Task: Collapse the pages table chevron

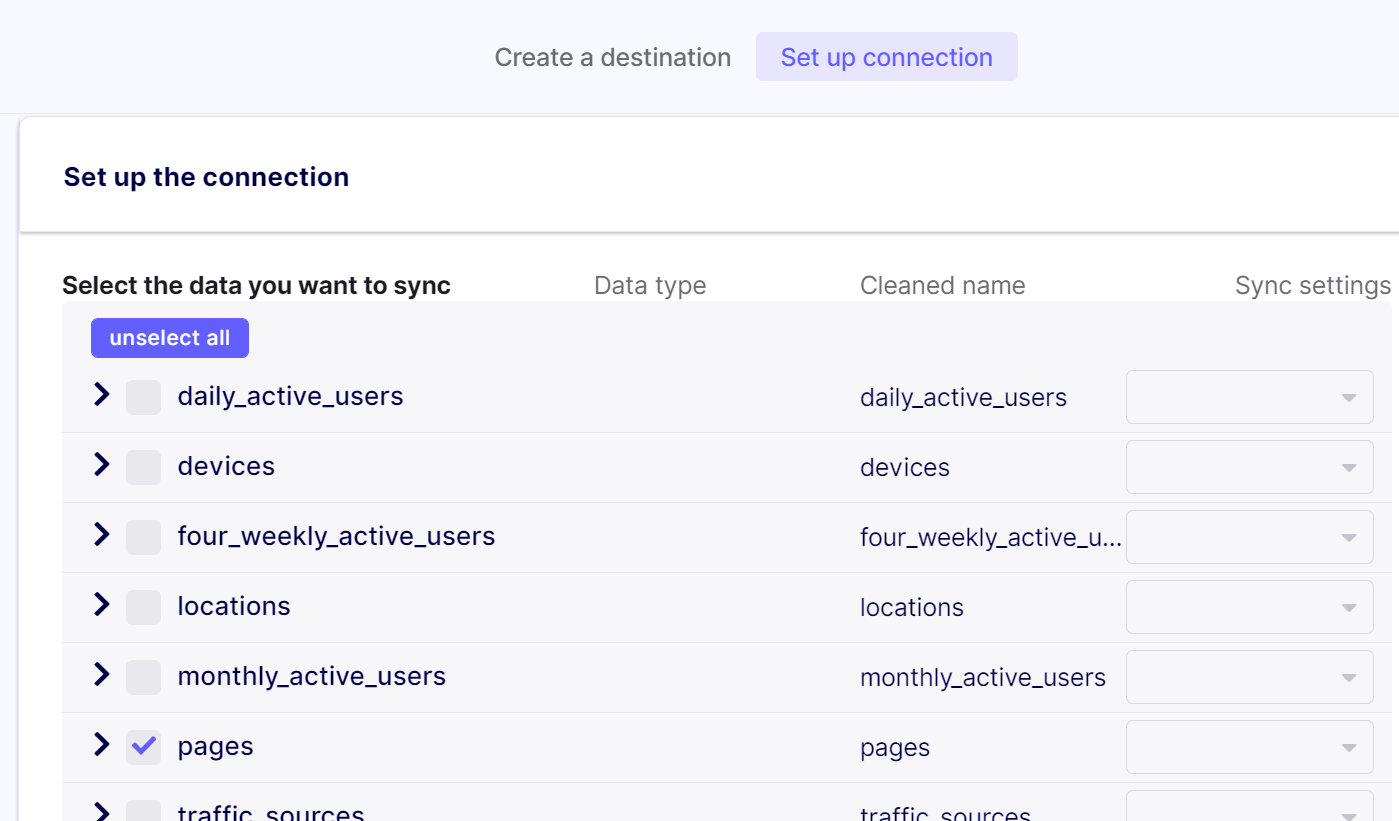Action: tap(100, 745)
